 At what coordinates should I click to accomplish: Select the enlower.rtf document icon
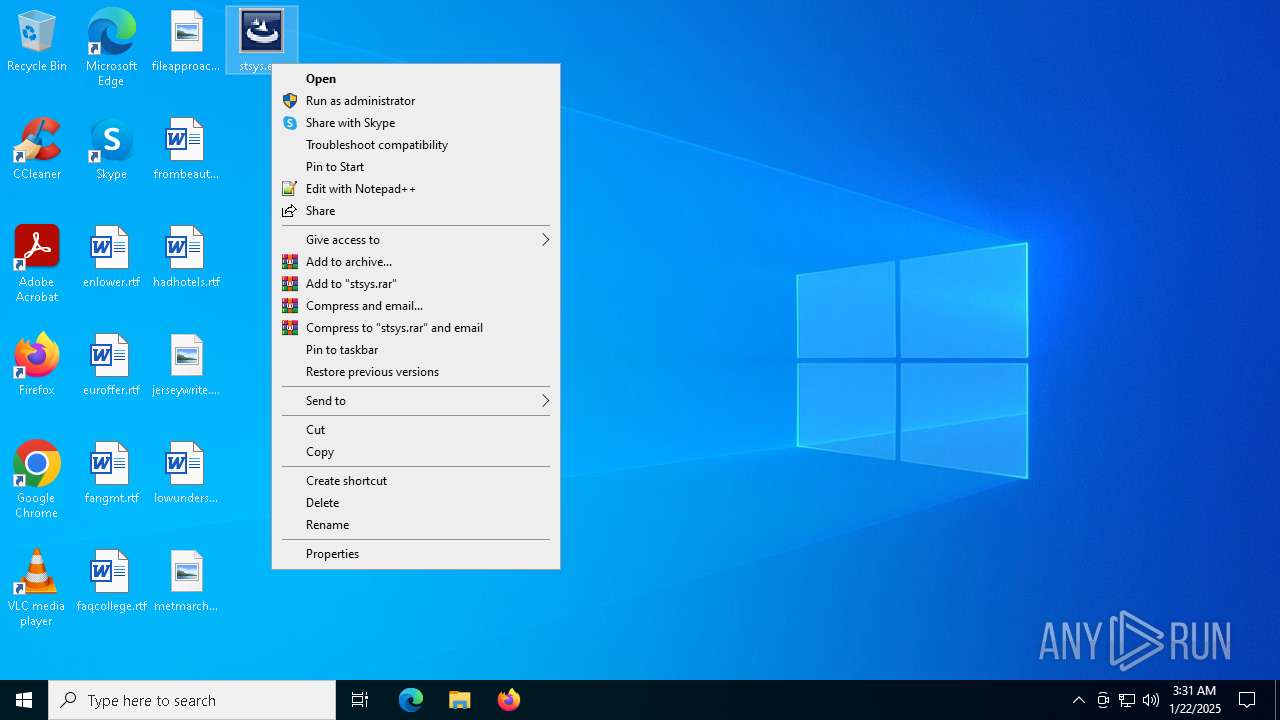(111, 257)
